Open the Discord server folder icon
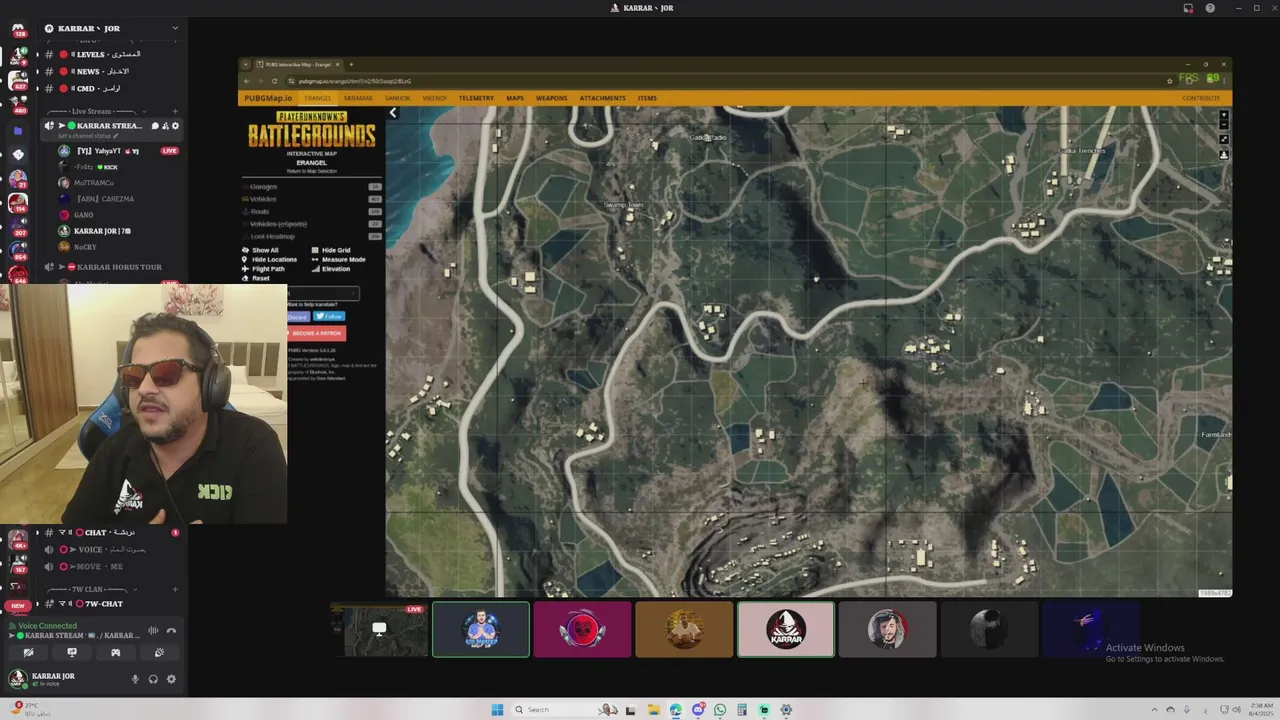This screenshot has height=720, width=1280. 18,130
